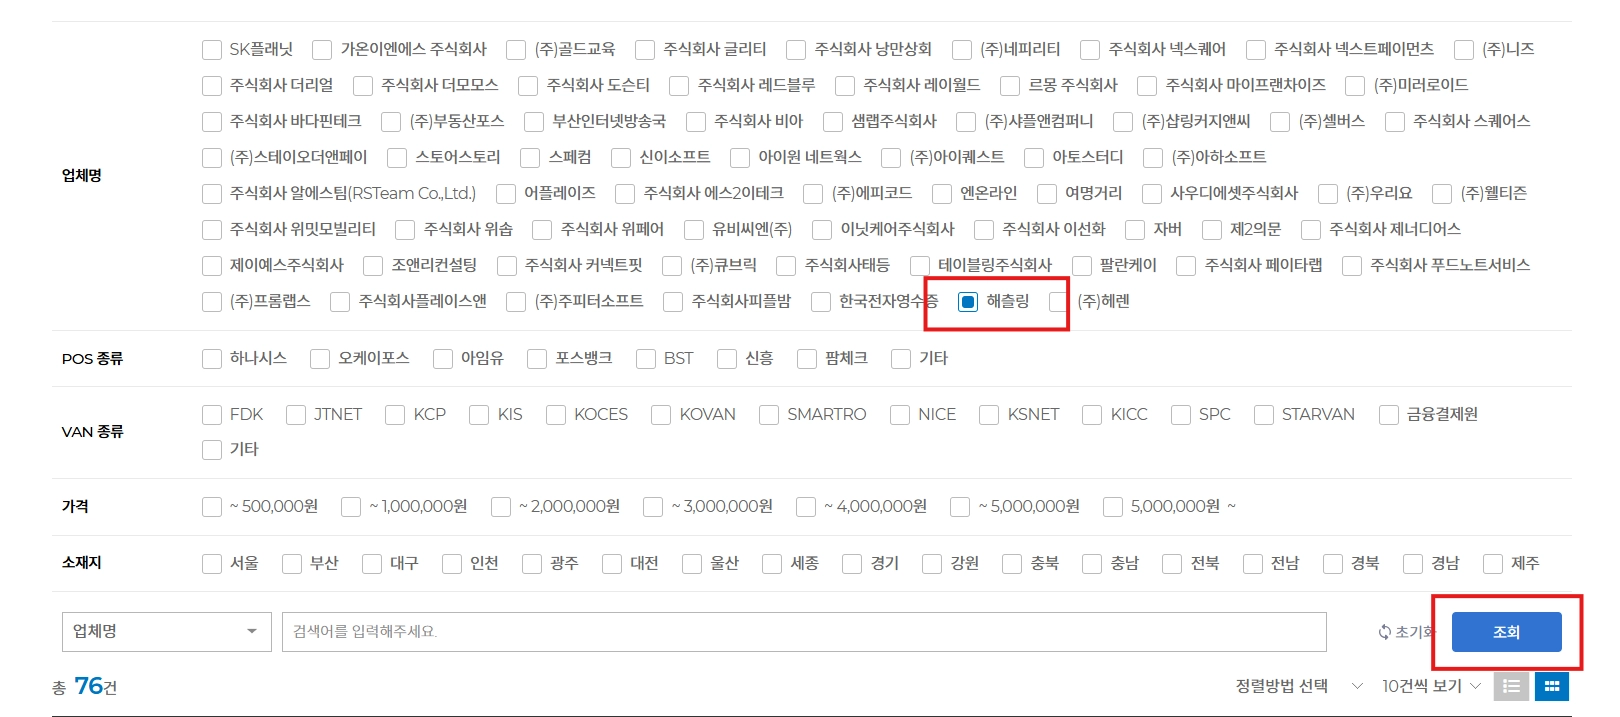The height and width of the screenshot is (717, 1620).
Task: Uncheck the 해츨링 company checkbox
Action: 967,301
